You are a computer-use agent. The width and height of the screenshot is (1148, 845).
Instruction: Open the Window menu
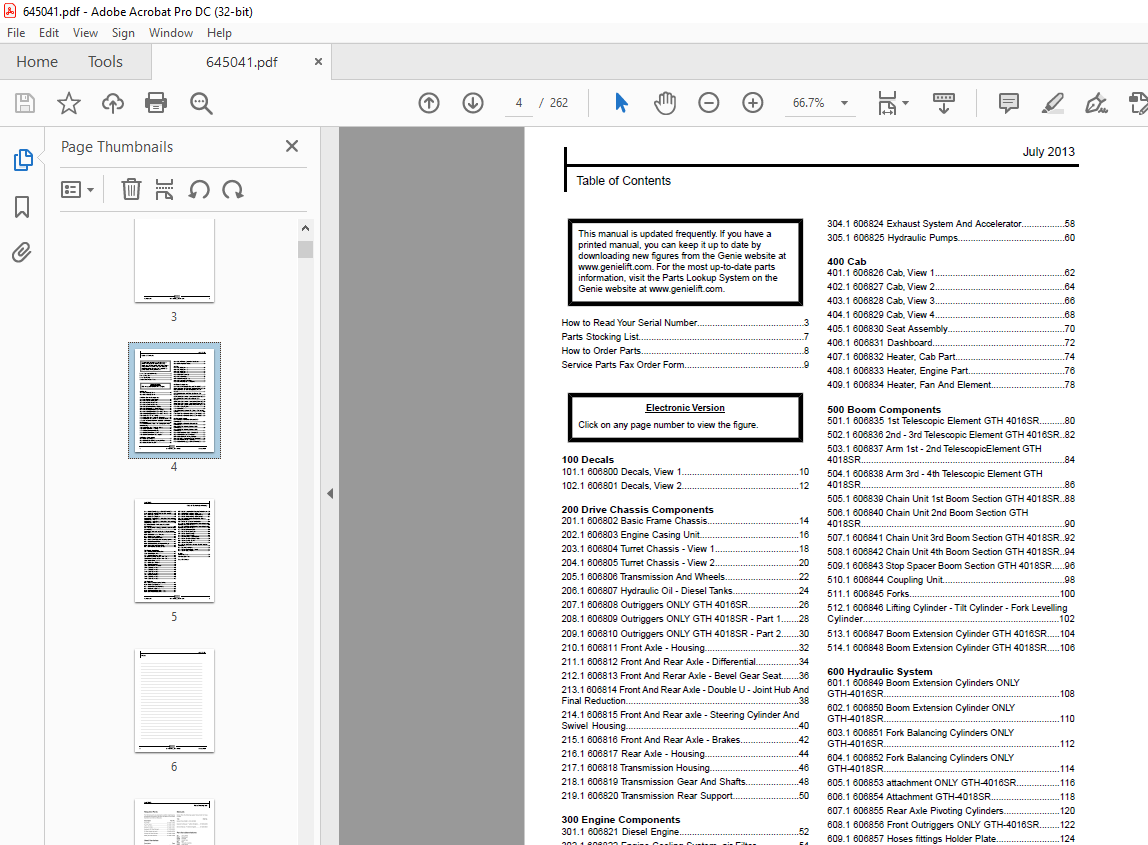(x=171, y=33)
